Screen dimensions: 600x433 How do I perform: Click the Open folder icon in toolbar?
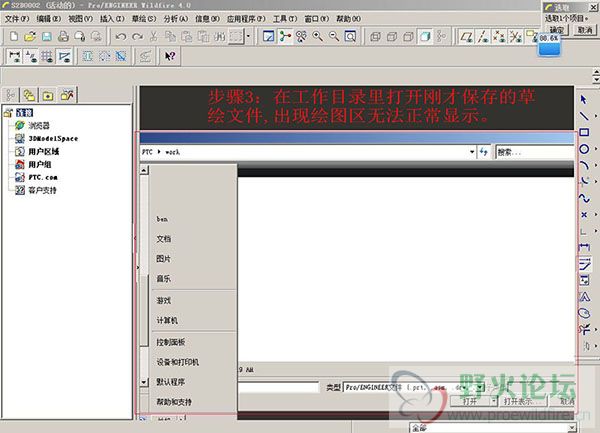30,37
